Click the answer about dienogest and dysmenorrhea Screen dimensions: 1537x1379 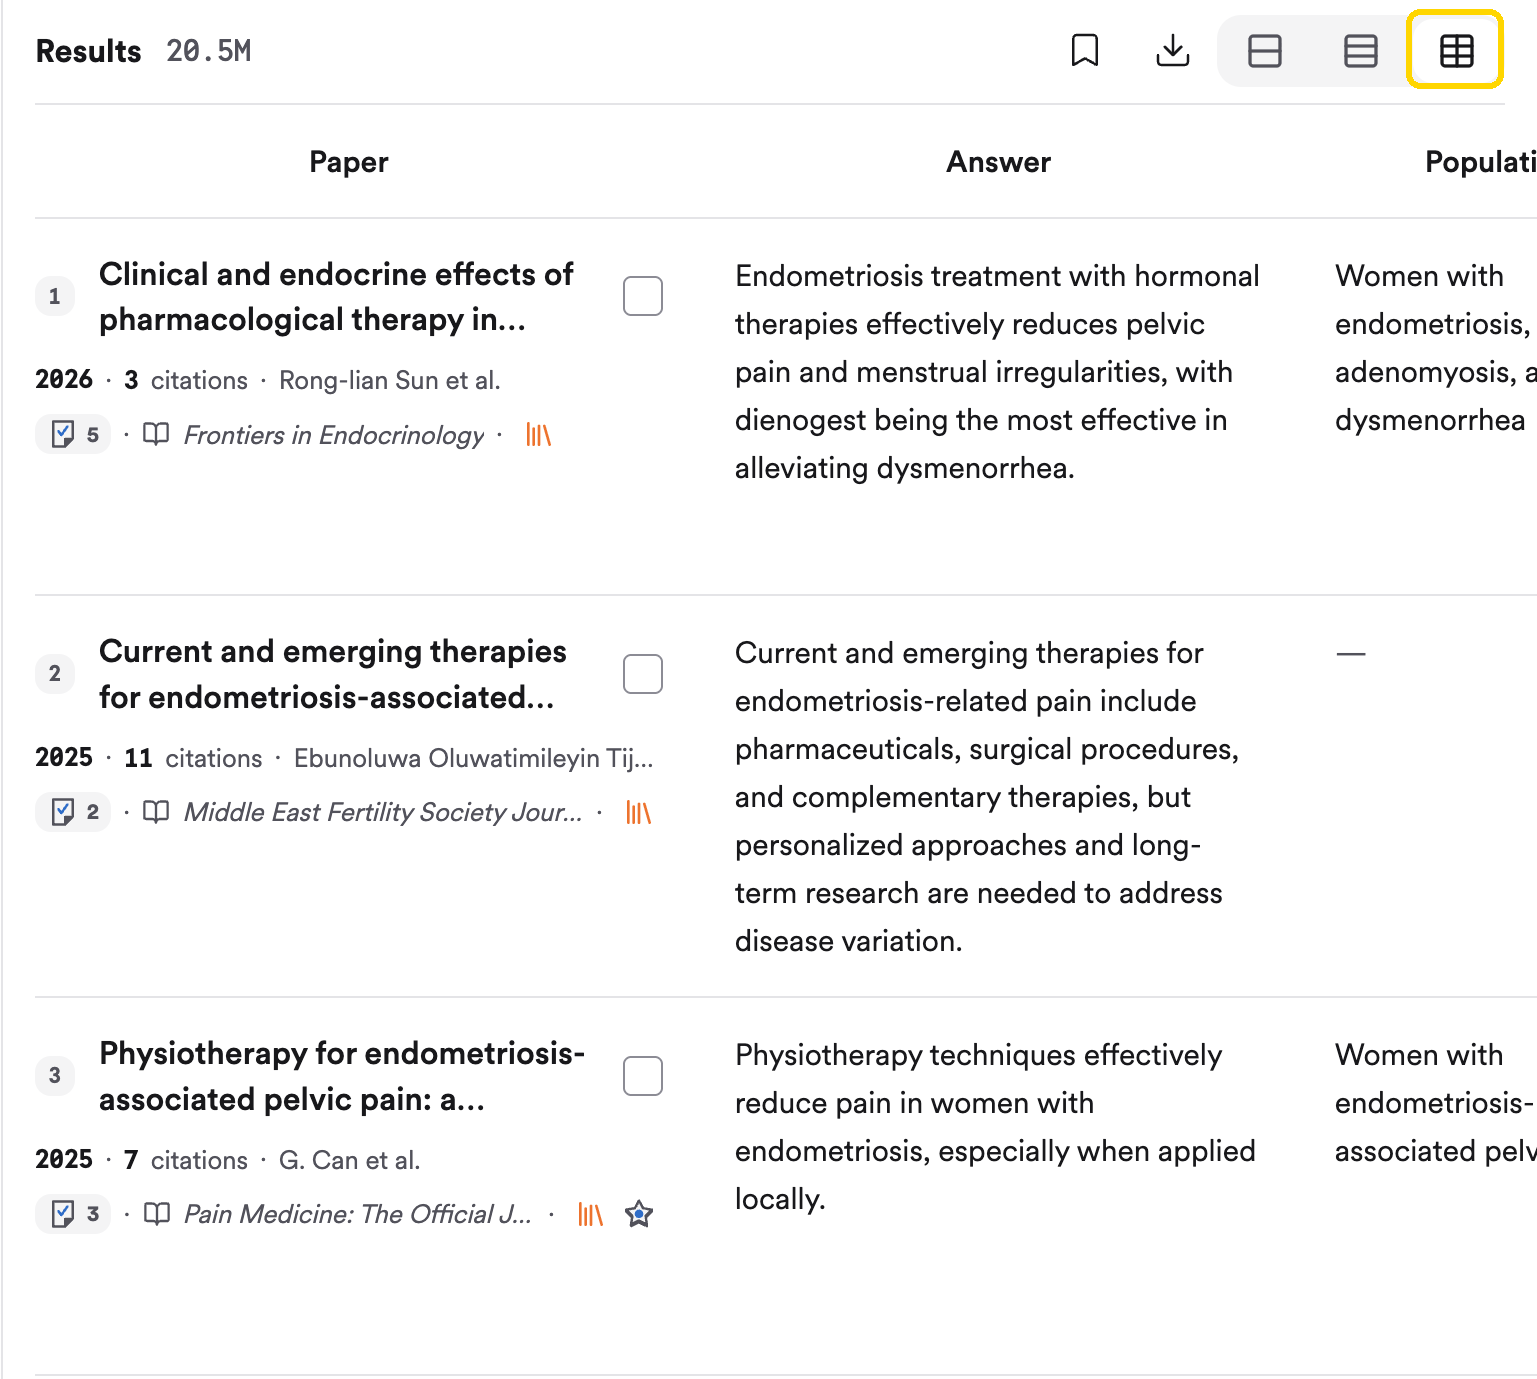click(998, 372)
